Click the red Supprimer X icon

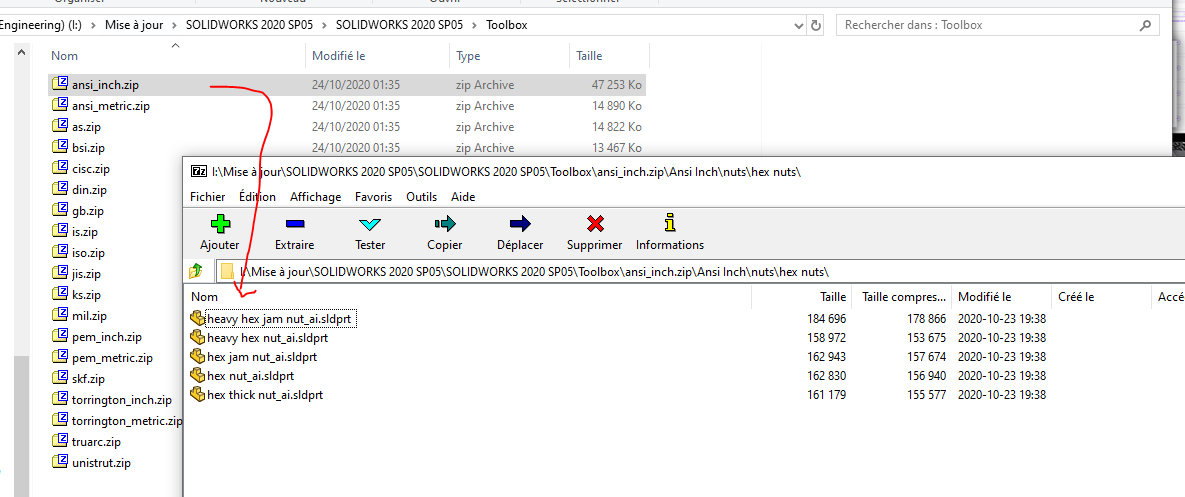[x=595, y=224]
